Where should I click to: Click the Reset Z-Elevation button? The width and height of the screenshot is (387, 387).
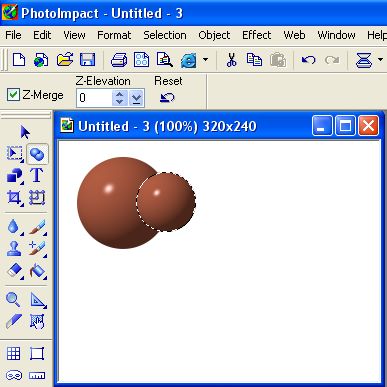point(167,98)
